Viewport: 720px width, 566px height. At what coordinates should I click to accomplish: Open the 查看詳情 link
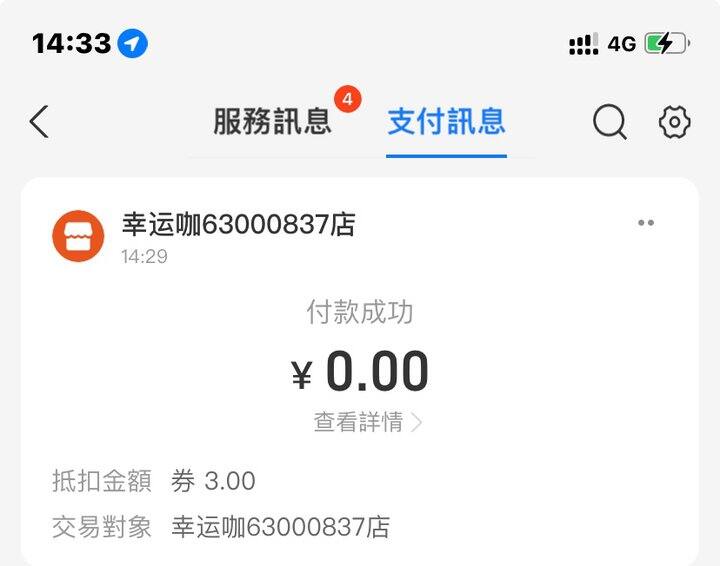pyautogui.click(x=358, y=421)
